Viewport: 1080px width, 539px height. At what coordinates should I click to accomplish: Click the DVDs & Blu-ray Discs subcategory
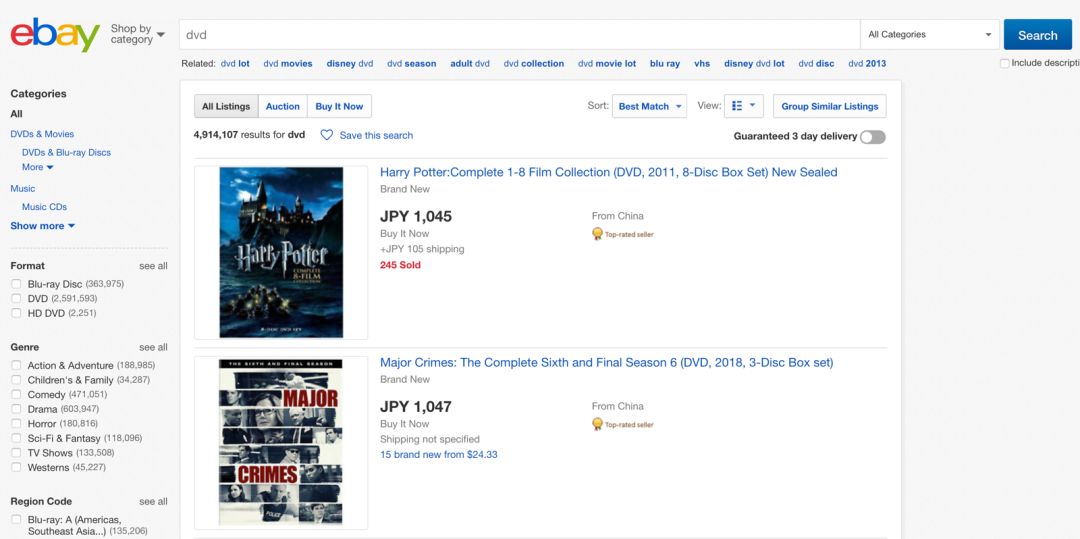pos(66,153)
